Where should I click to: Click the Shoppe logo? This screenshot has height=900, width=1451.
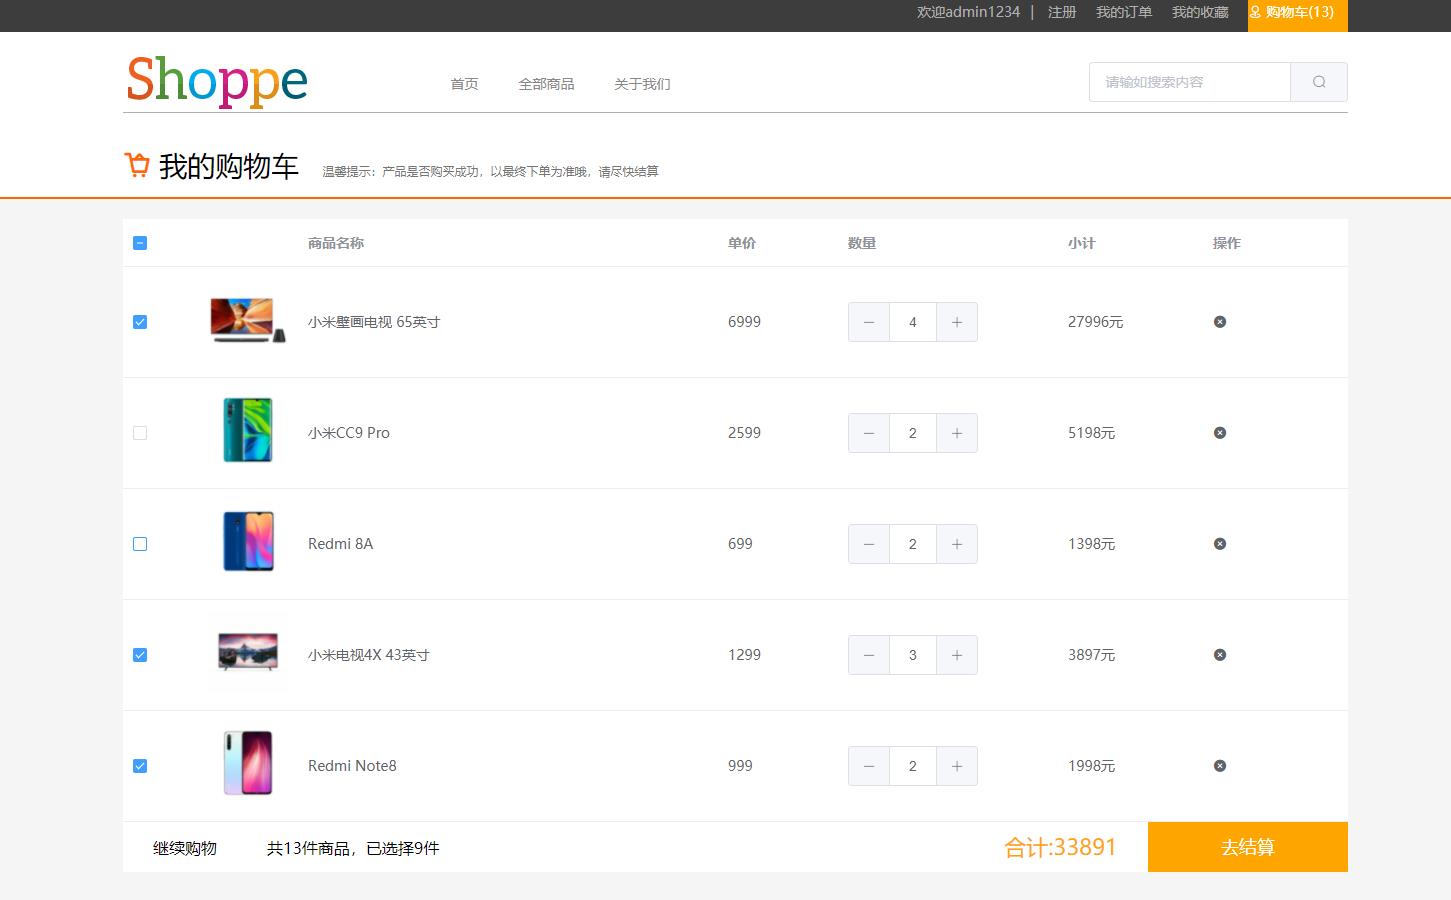point(217,80)
